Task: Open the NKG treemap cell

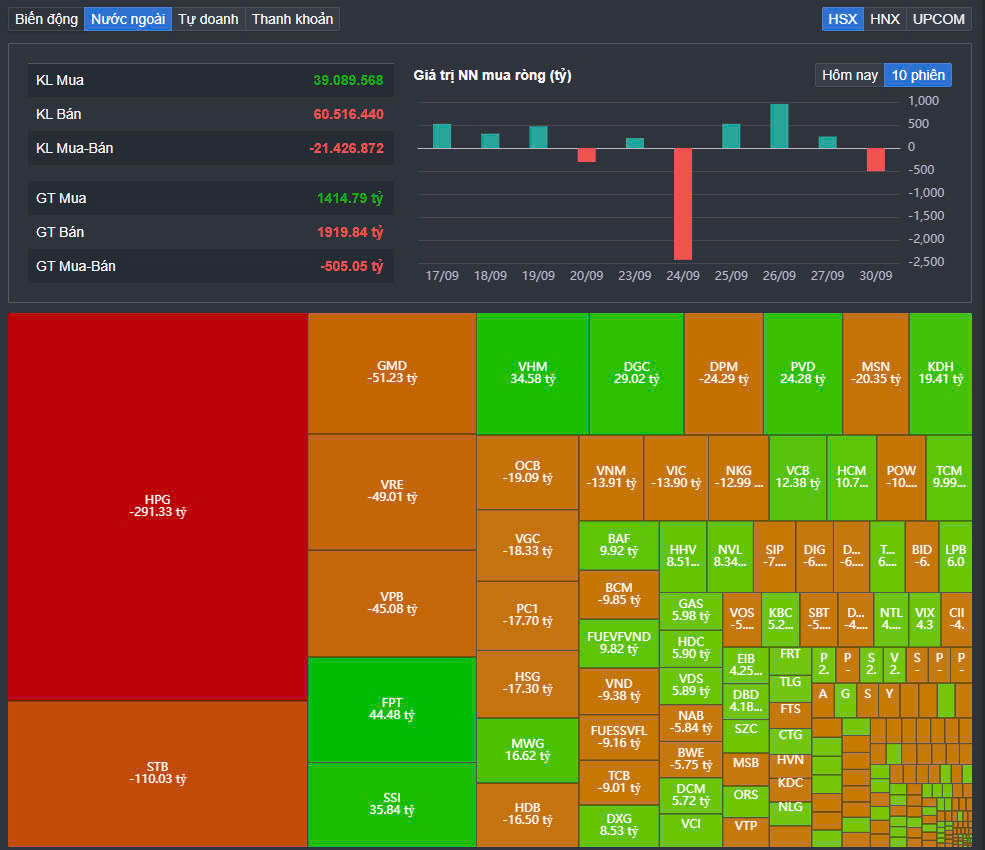Action: [x=739, y=477]
